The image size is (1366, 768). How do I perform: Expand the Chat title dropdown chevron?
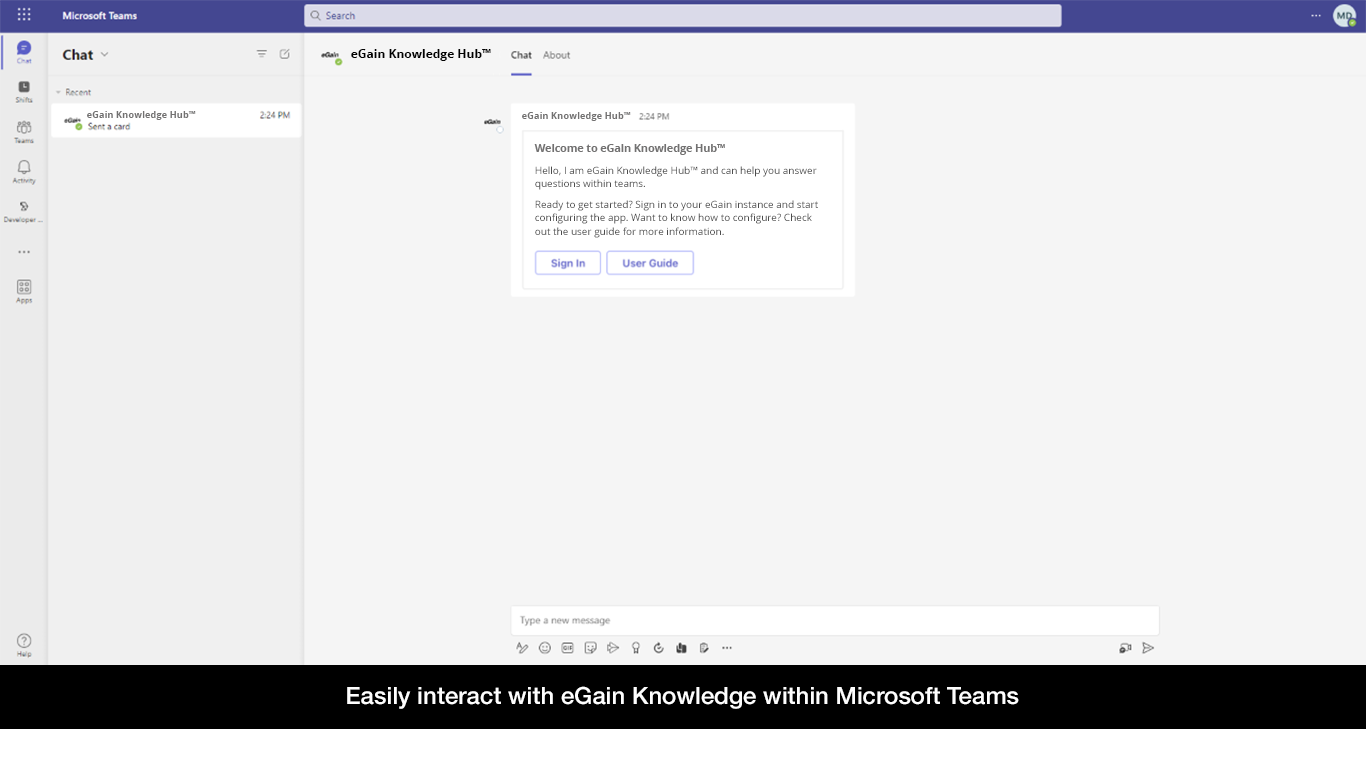tap(105, 55)
